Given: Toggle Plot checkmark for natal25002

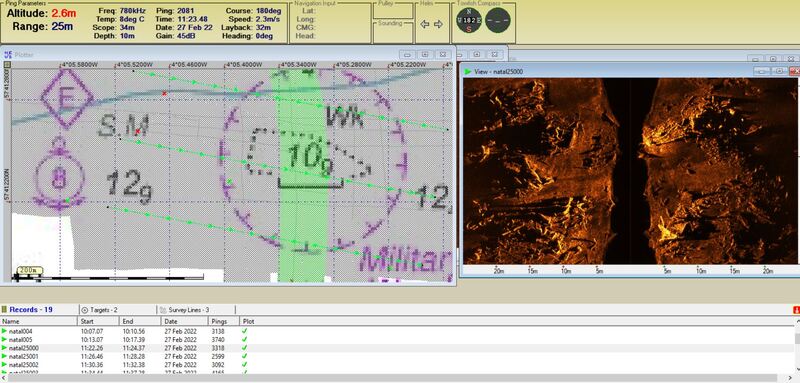Looking at the screenshot, I should click(244, 365).
